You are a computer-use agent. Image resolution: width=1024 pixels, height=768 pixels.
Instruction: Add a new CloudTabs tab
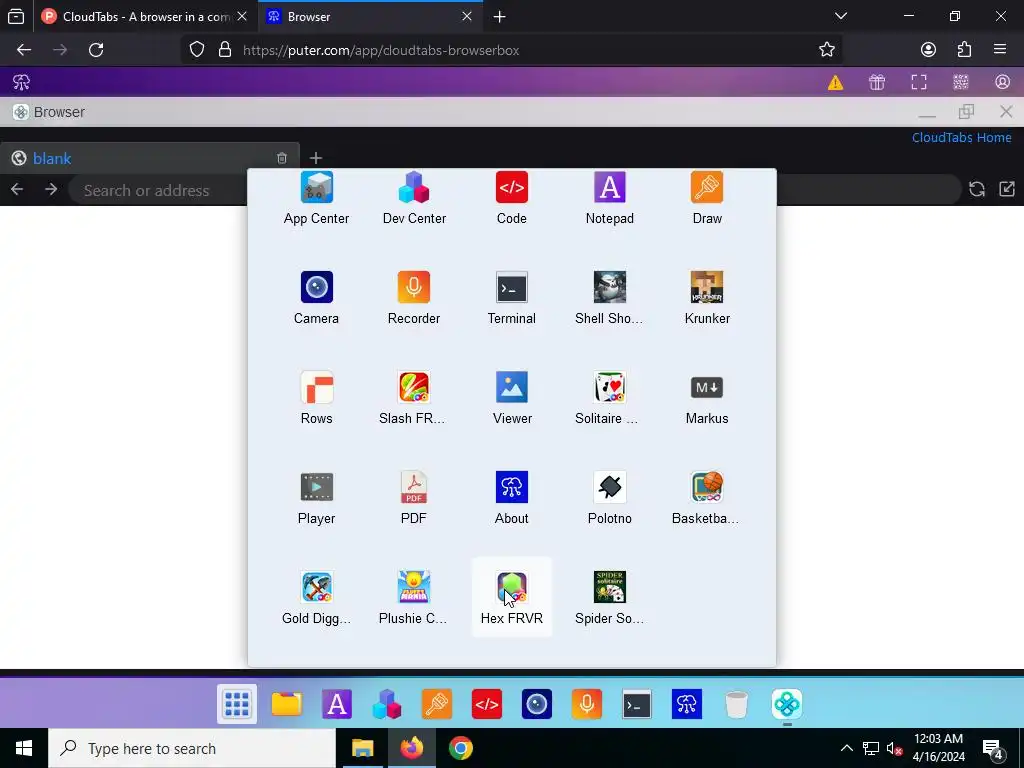[316, 158]
